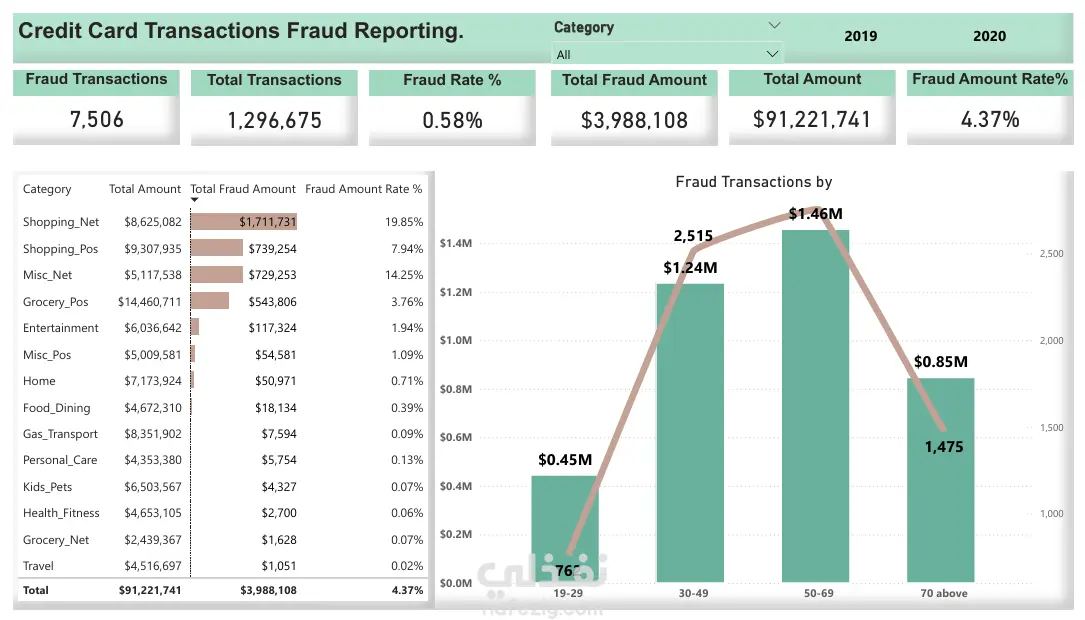Screen dimensions: 1085x620
Task: Open the Category slicer dropdown showing All
Action: [667, 54]
